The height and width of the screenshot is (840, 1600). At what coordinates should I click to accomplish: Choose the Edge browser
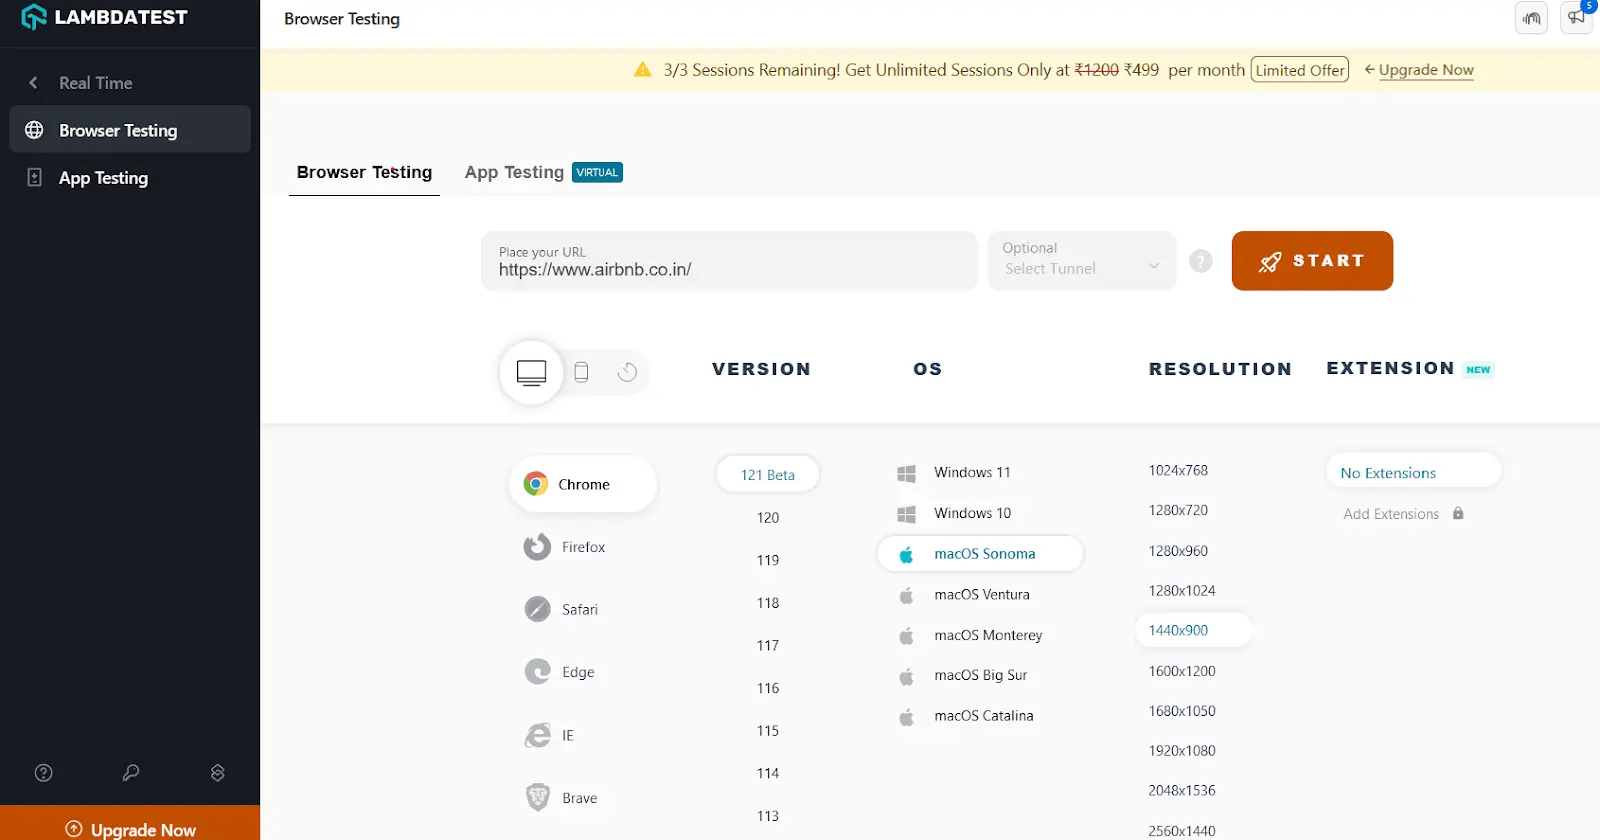pyautogui.click(x=560, y=672)
